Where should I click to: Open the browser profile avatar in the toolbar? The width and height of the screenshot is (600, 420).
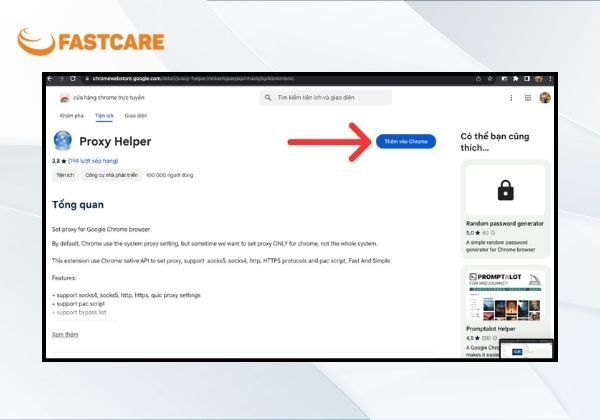[x=539, y=78]
